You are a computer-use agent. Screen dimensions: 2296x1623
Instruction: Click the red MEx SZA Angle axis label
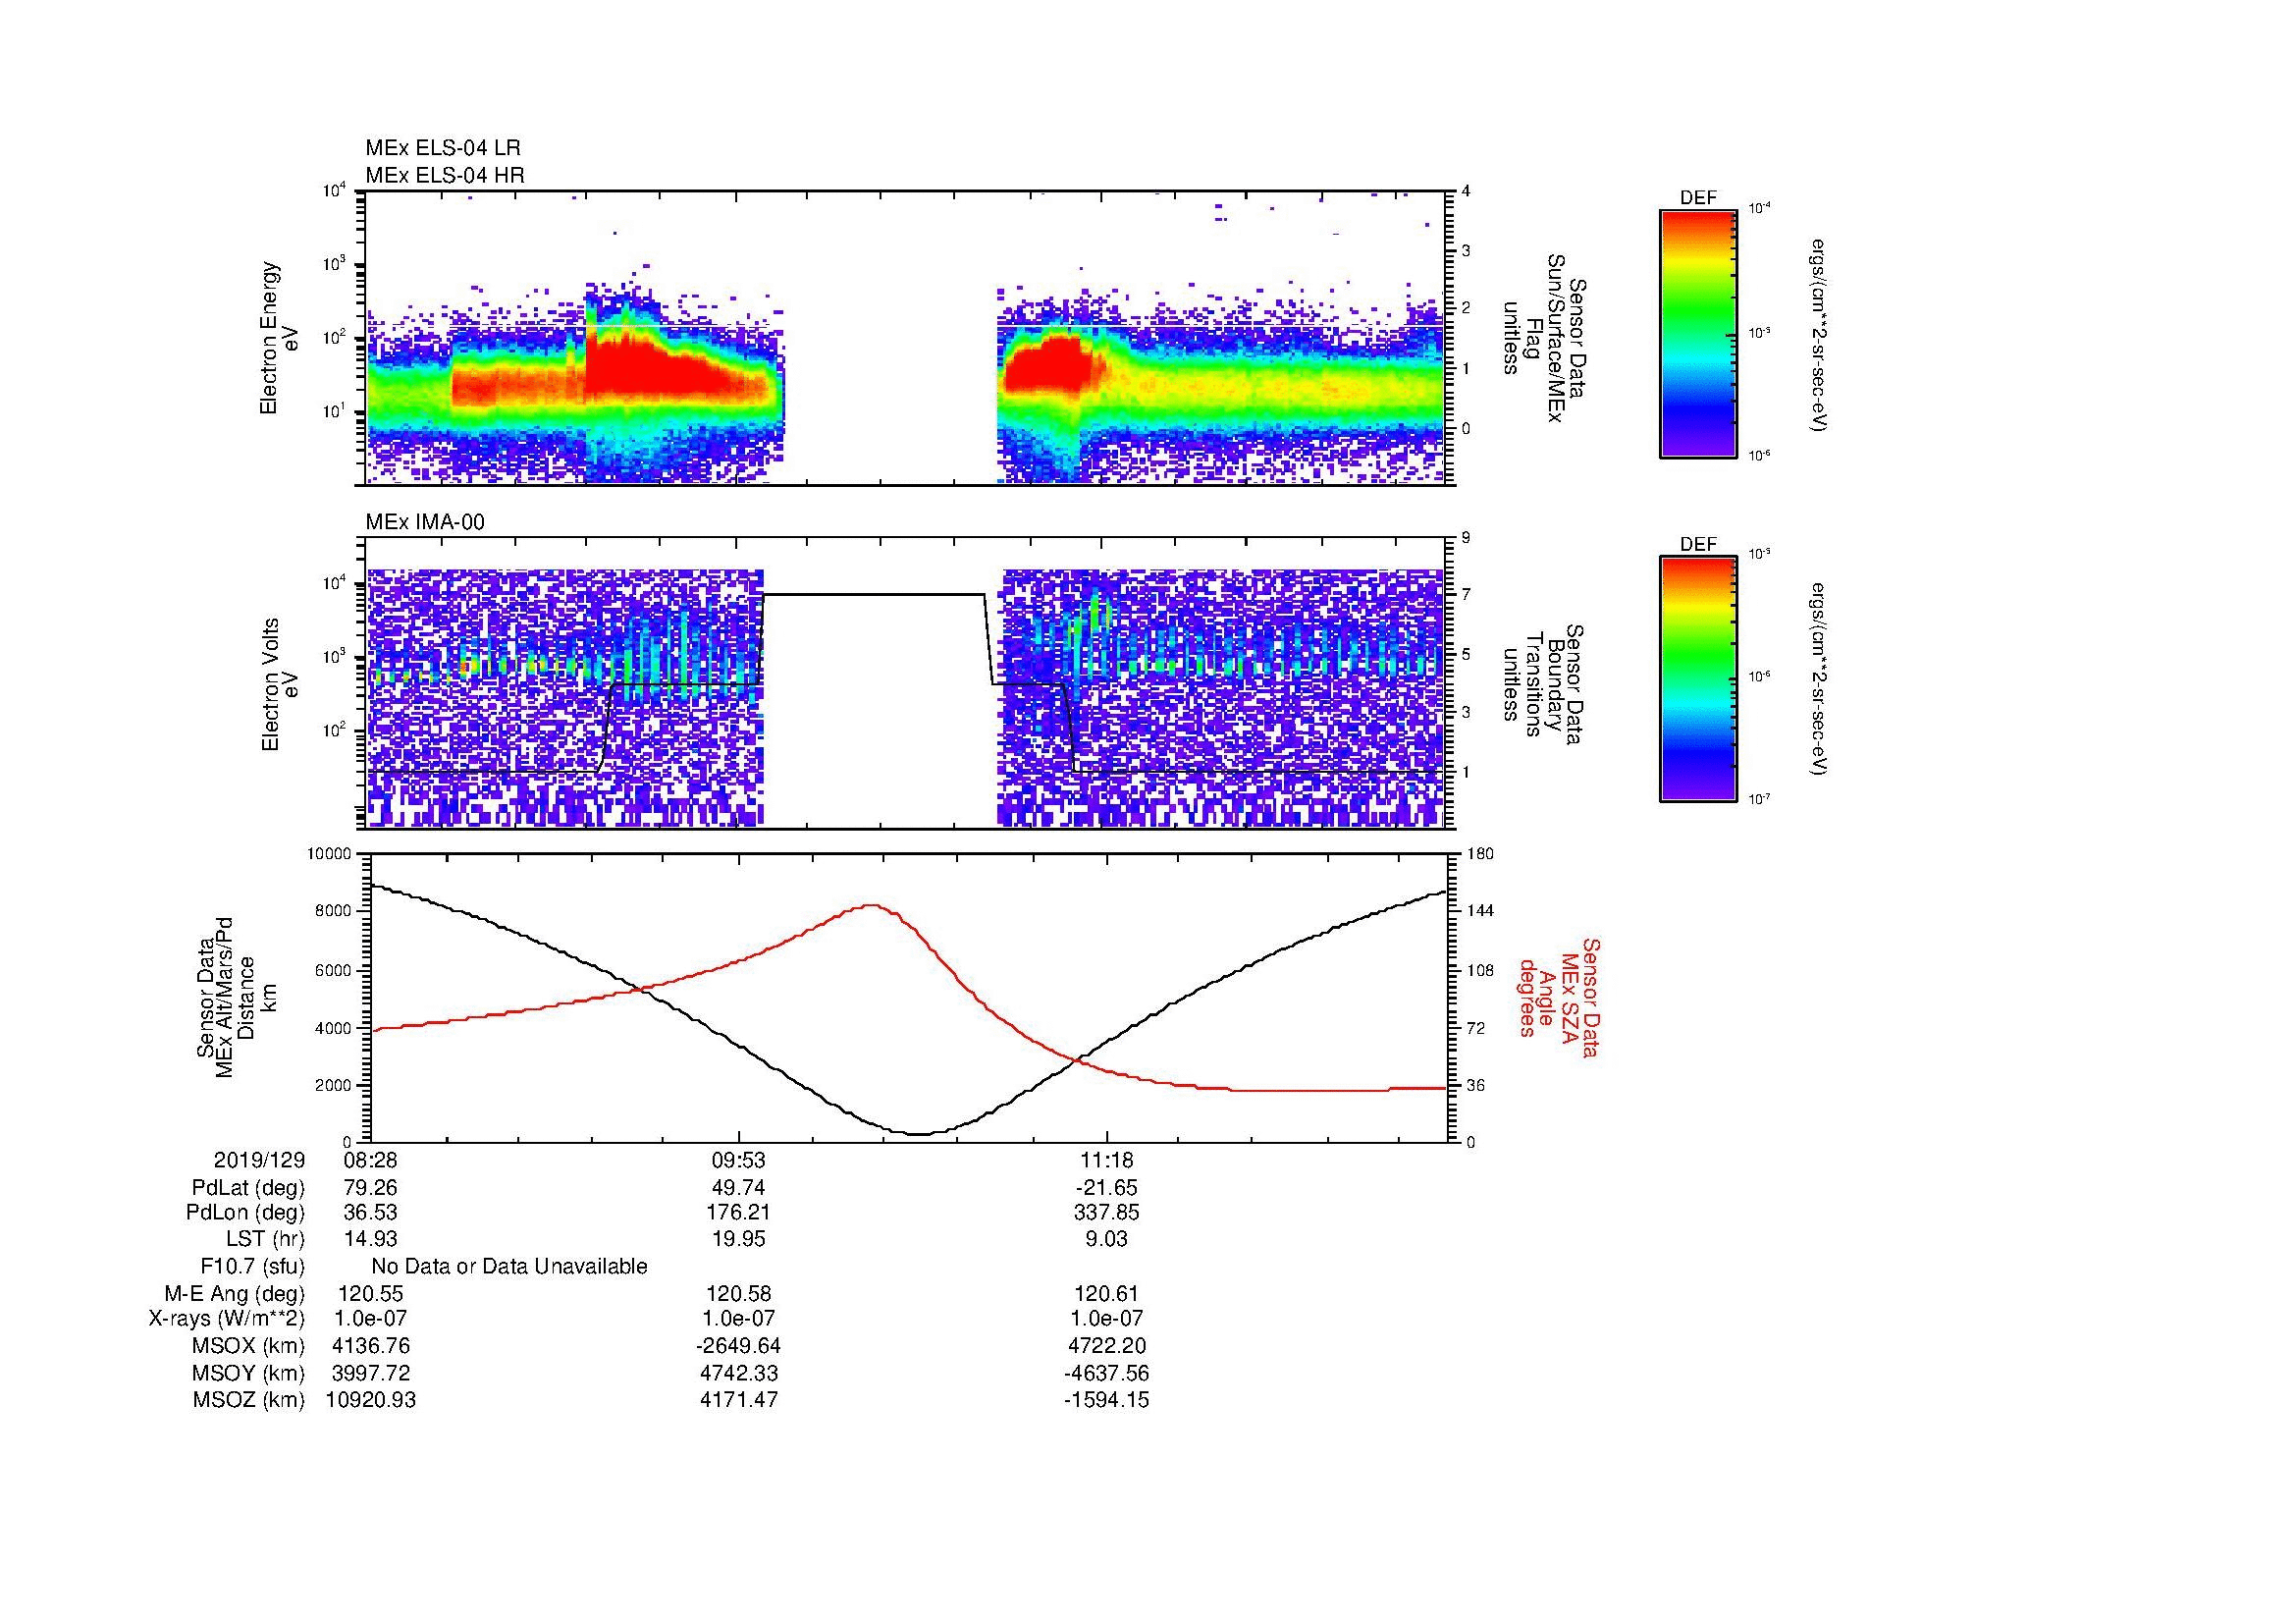click(x=1558, y=997)
